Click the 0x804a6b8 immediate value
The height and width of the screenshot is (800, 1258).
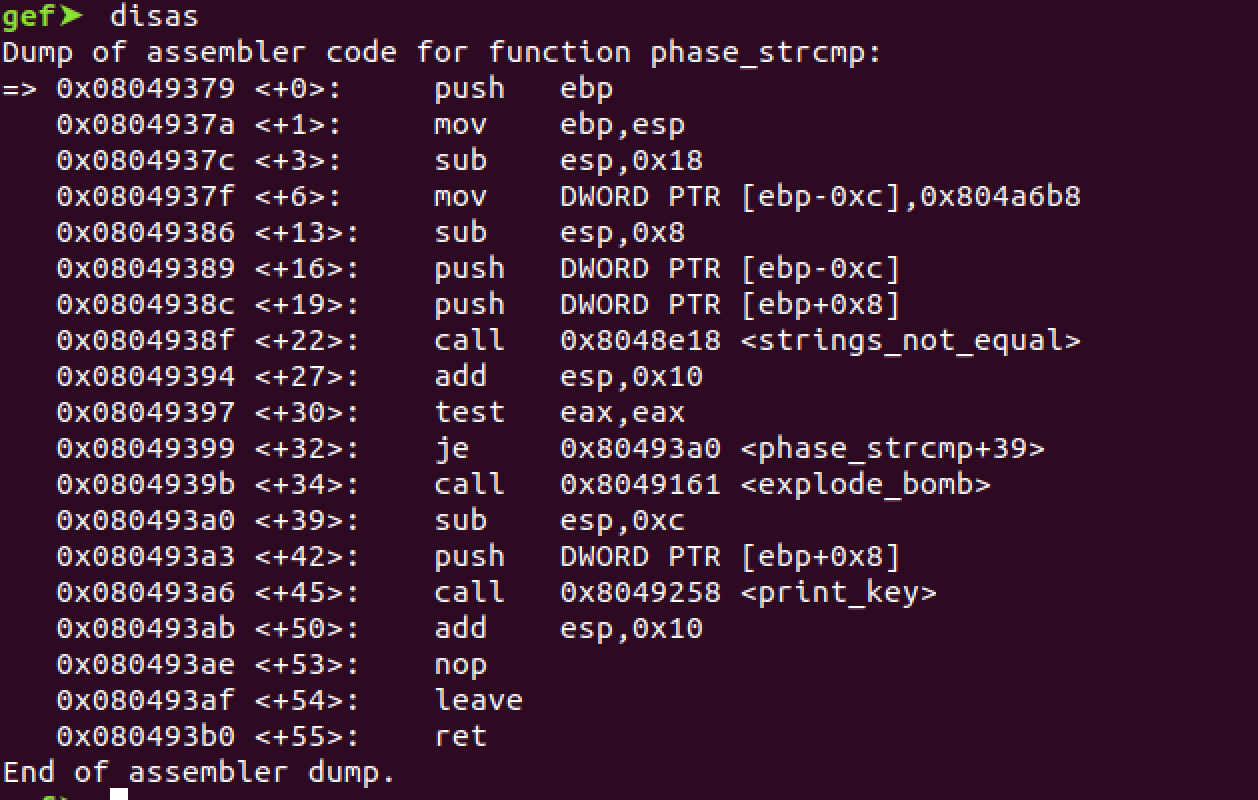point(1001,196)
